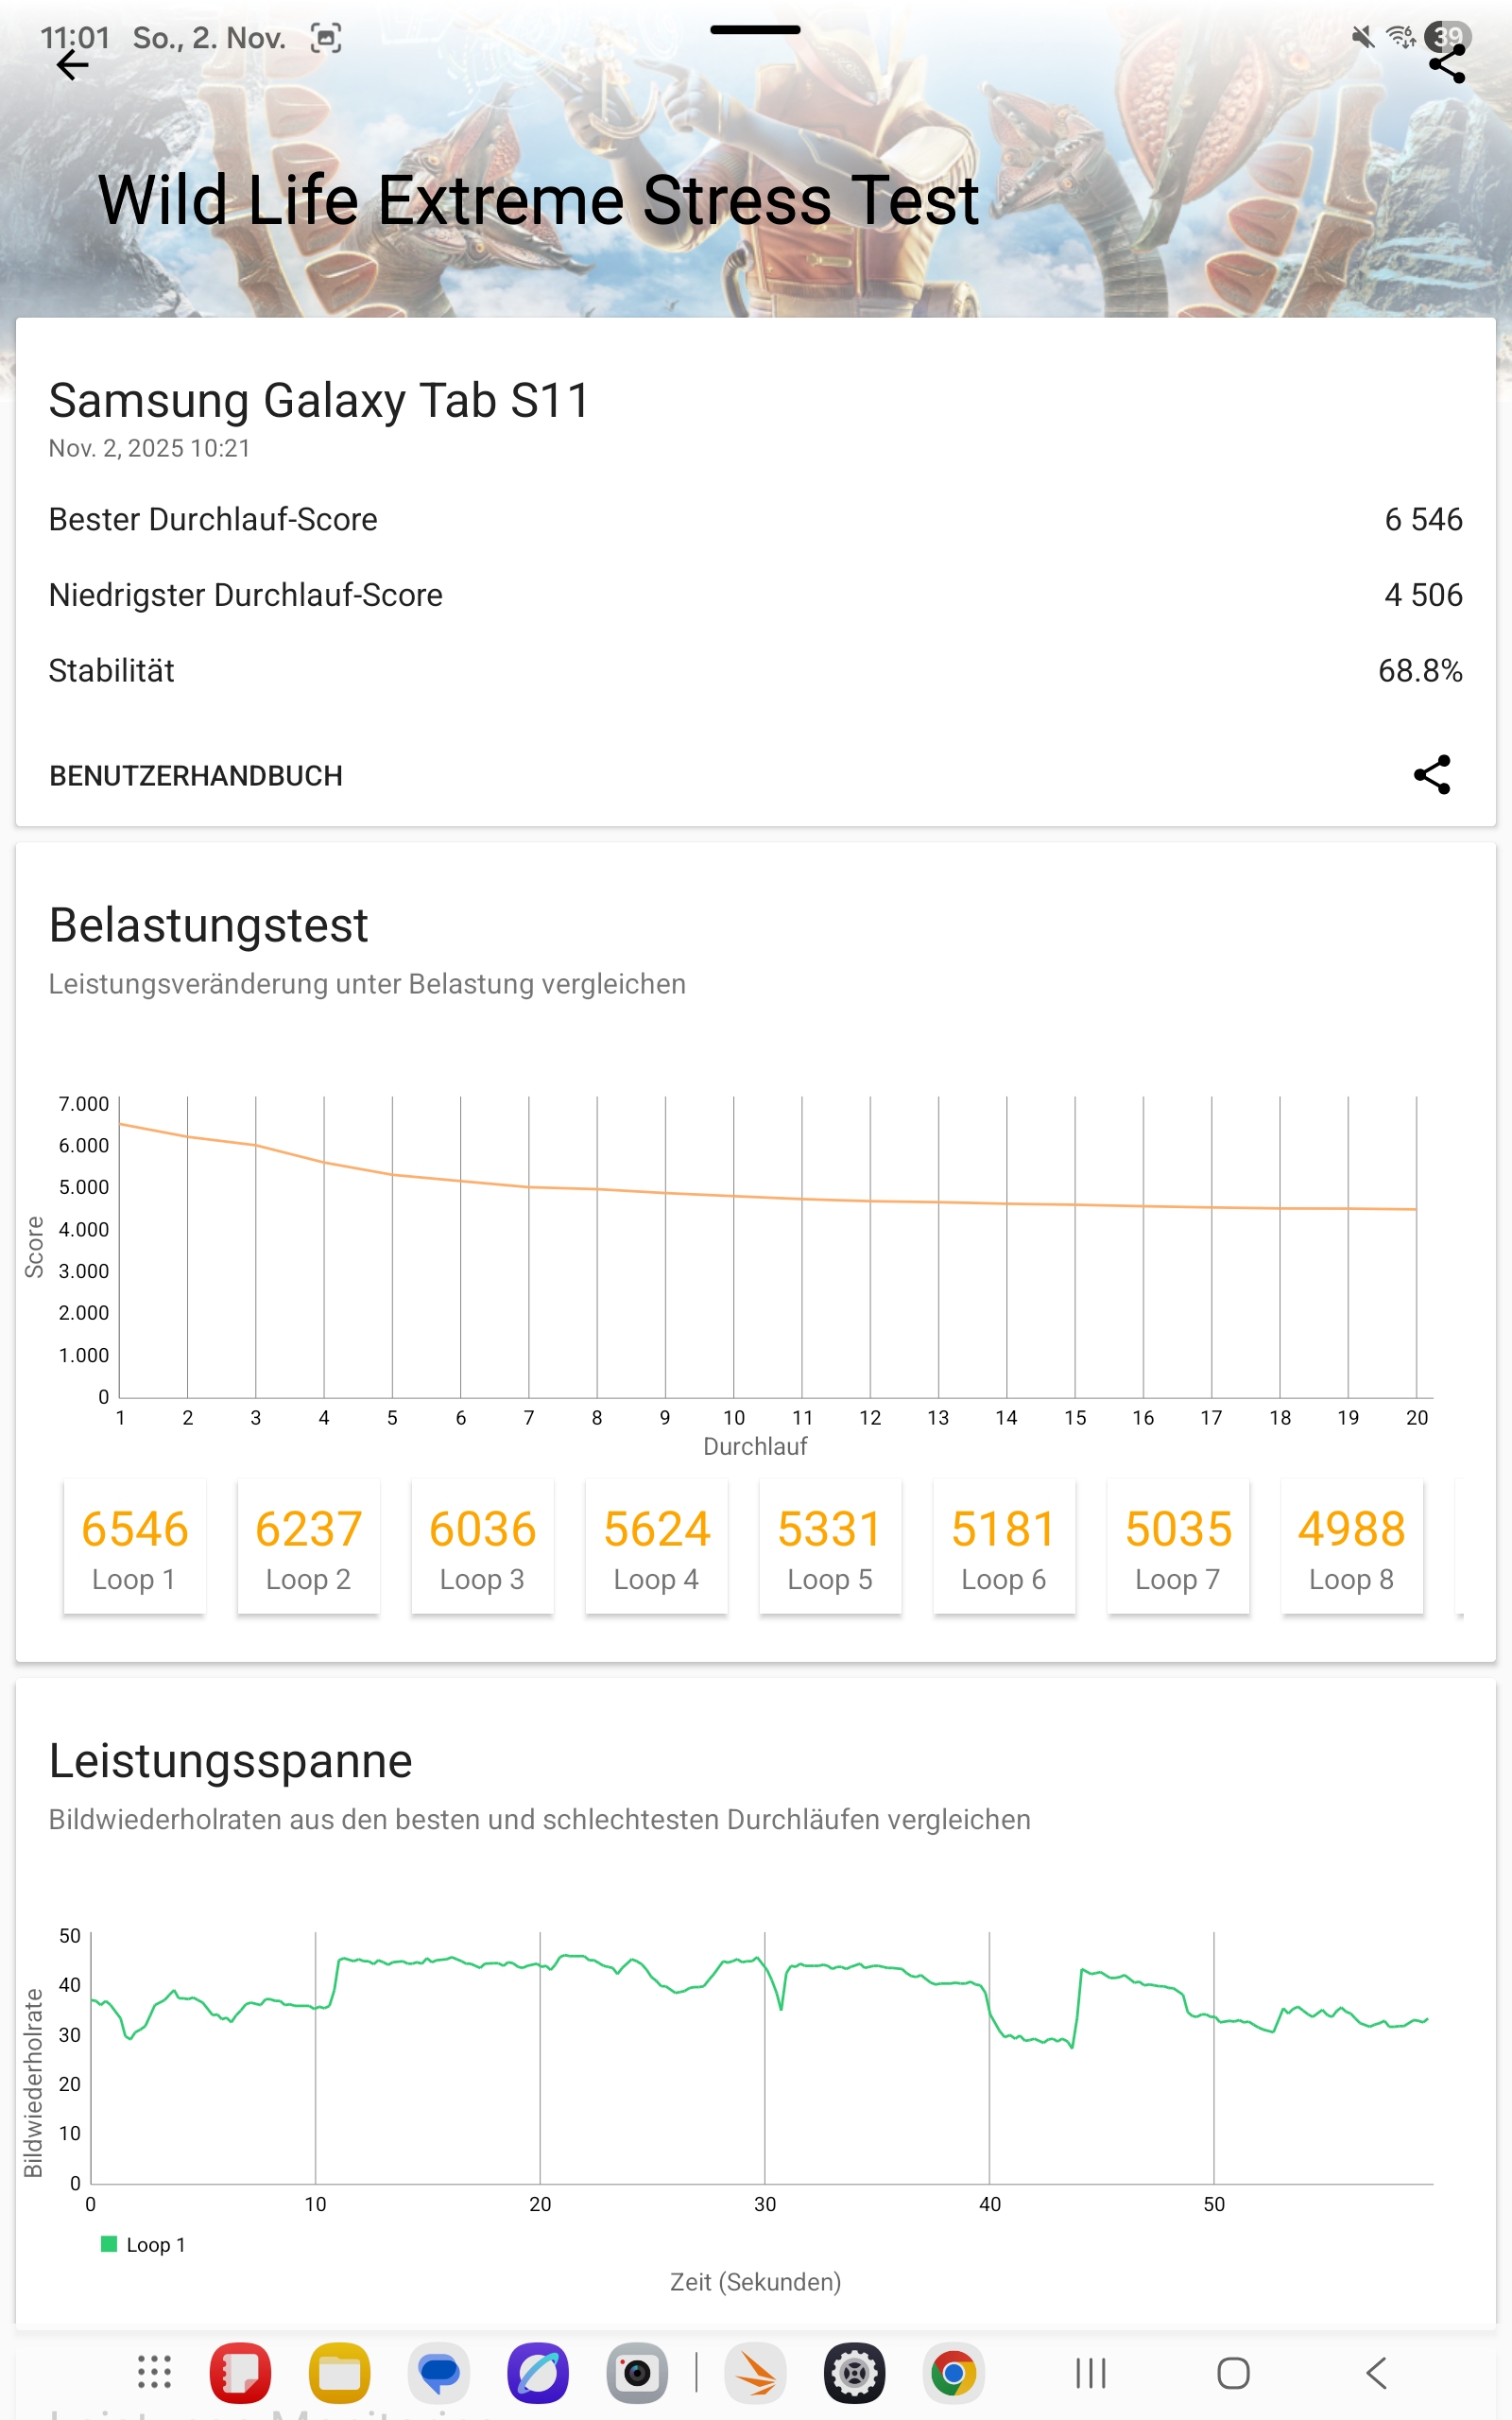Open the Settings gear app

pyautogui.click(x=854, y=2372)
